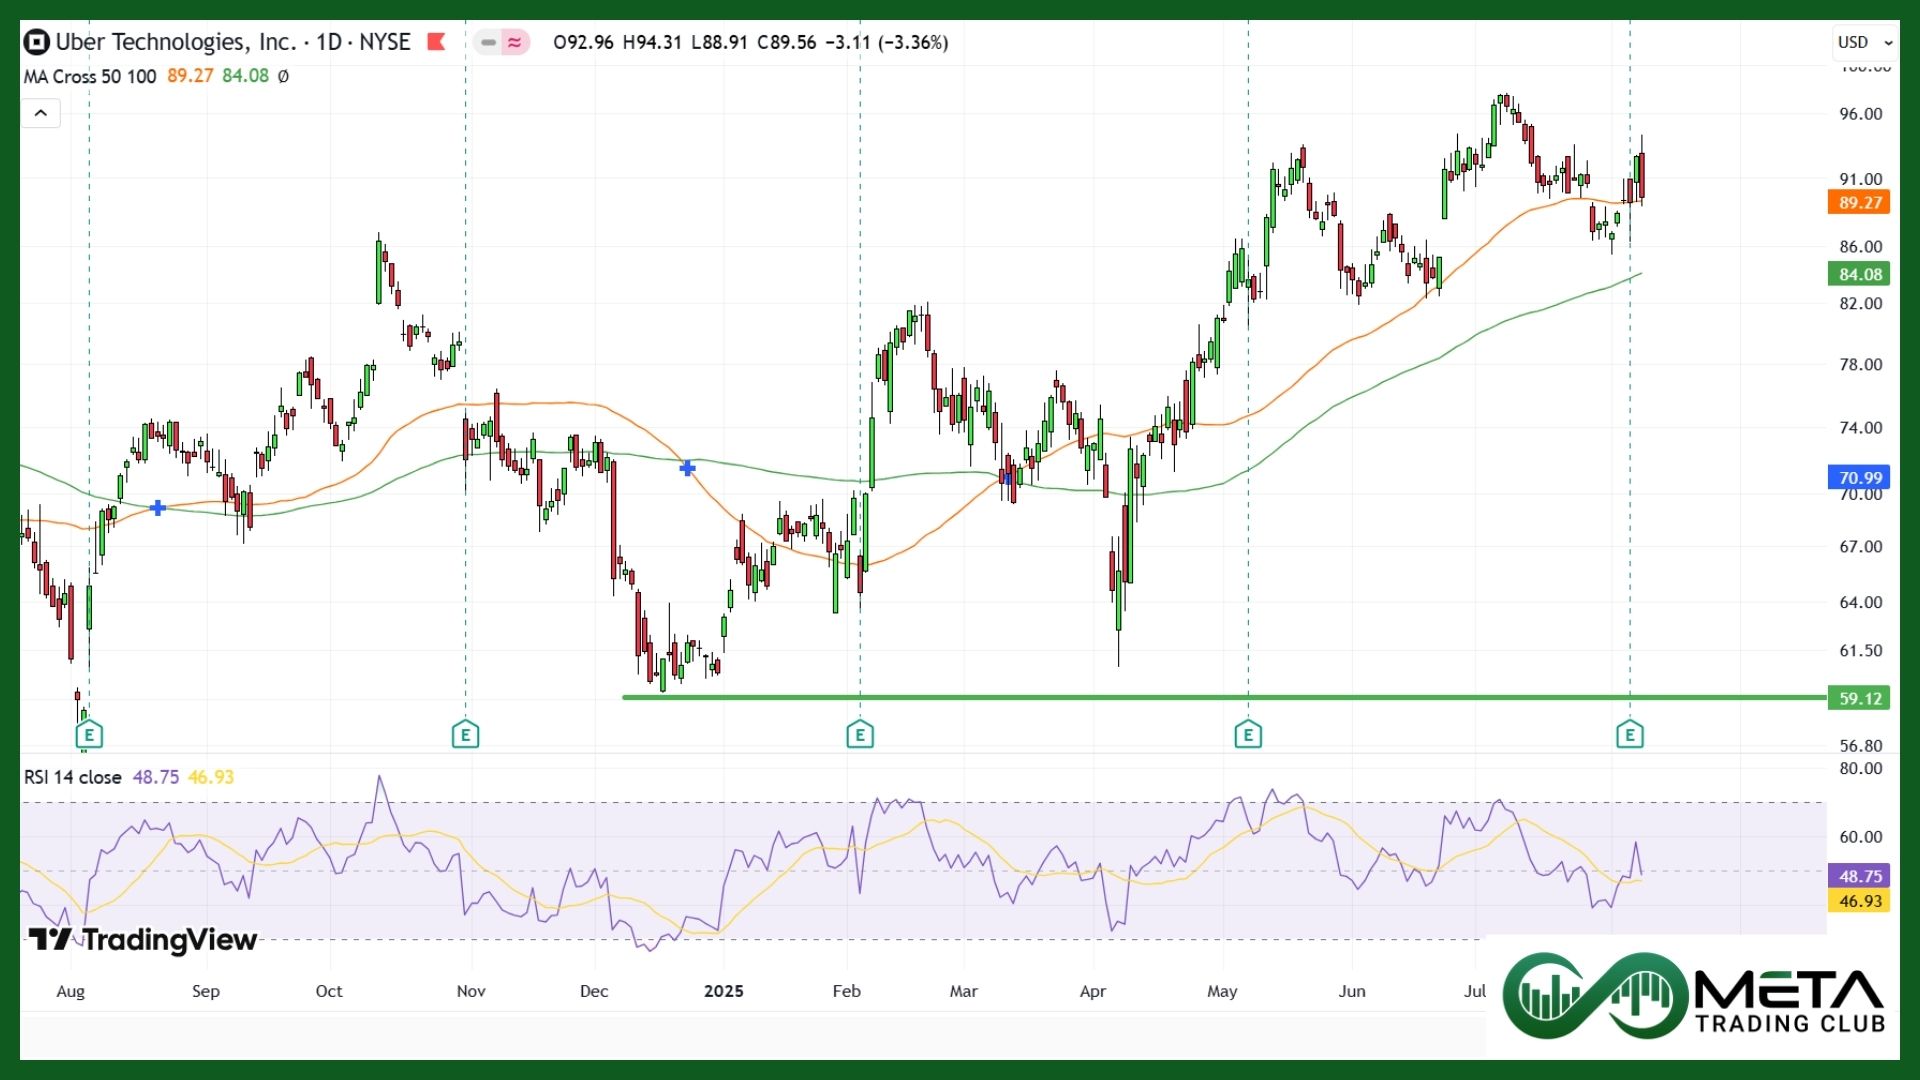Click the 1D interval in the chart title
Screen dimensions: 1920x1080
[329, 42]
